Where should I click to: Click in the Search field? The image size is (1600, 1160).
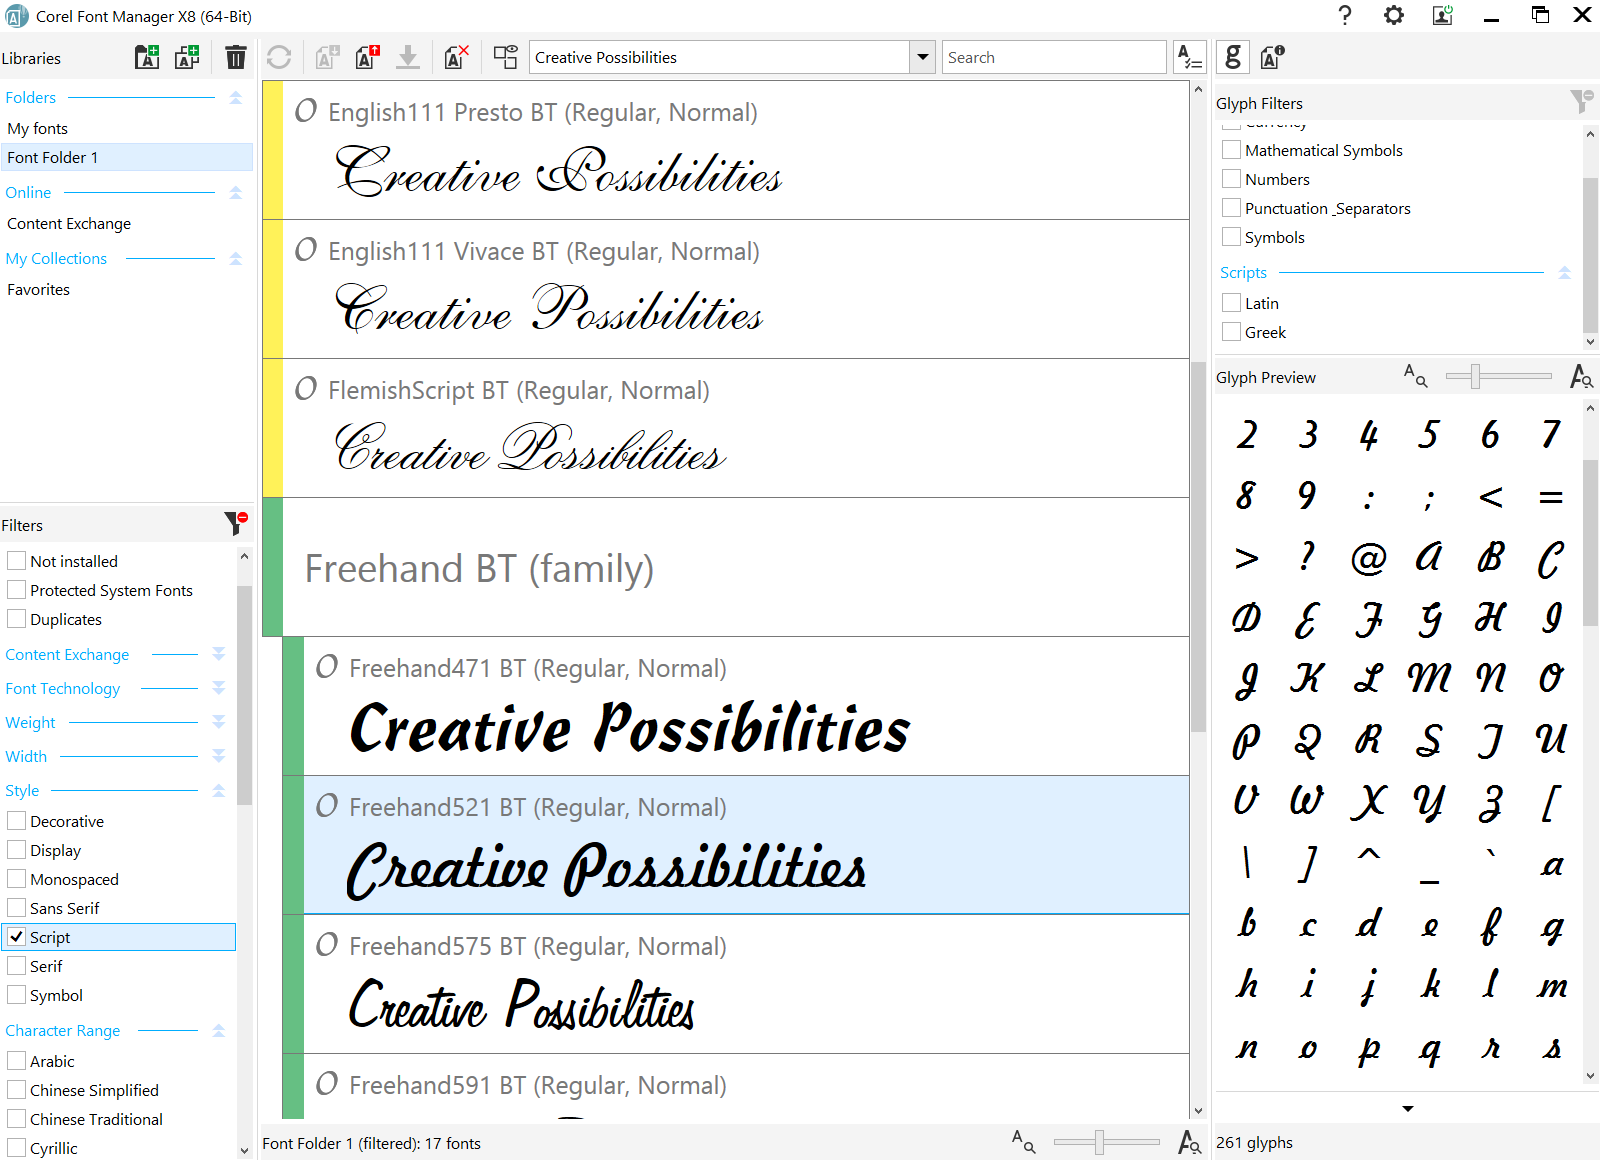(x=1054, y=57)
